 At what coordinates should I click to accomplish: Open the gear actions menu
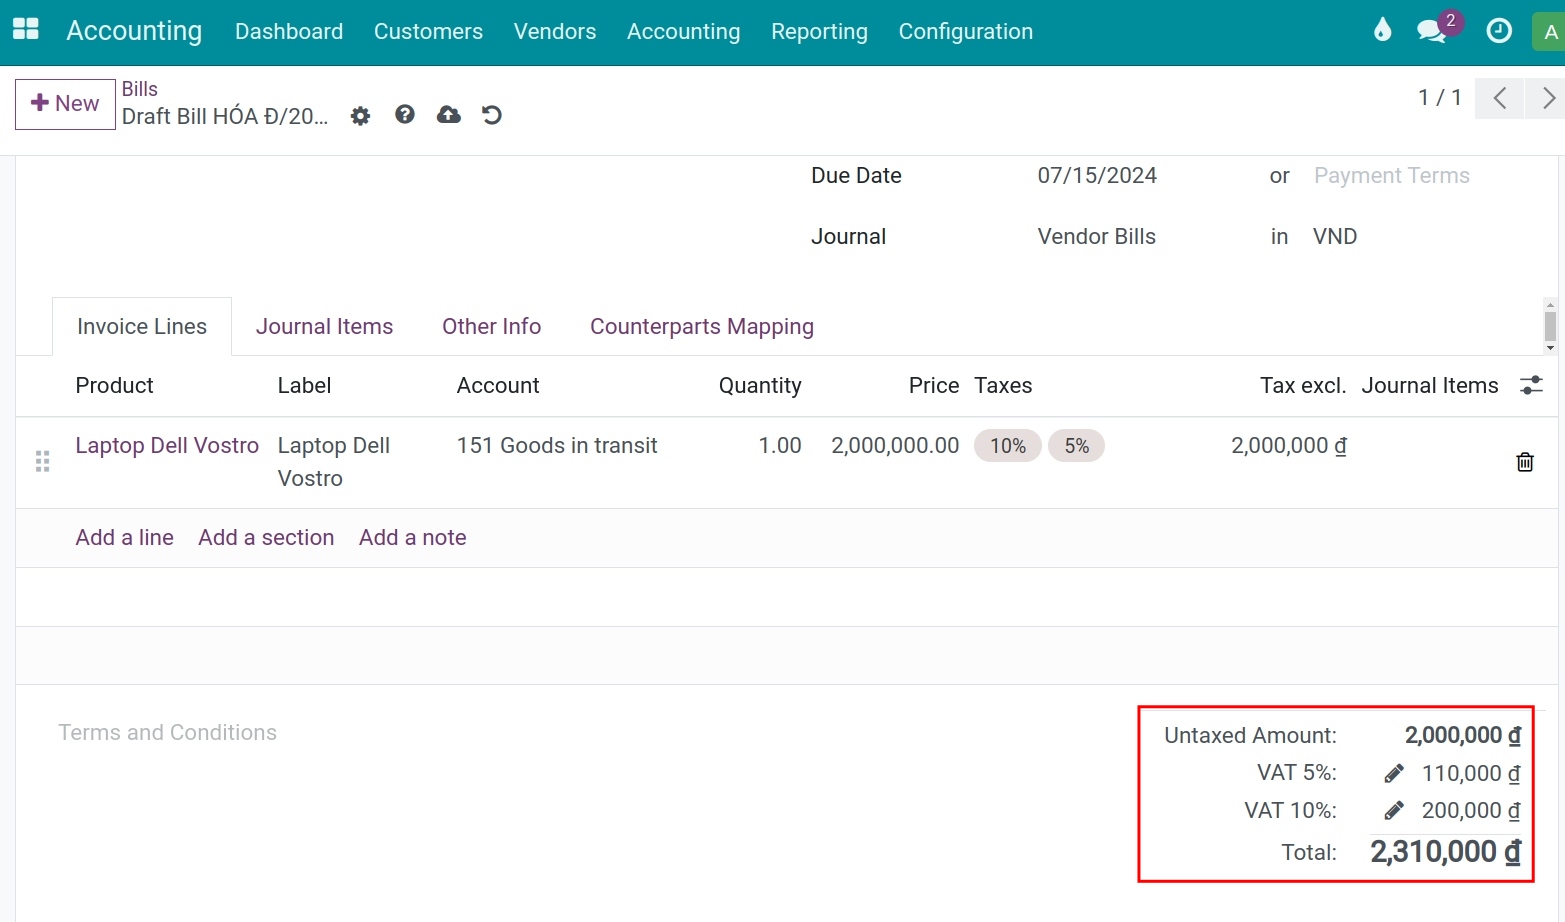pos(360,116)
